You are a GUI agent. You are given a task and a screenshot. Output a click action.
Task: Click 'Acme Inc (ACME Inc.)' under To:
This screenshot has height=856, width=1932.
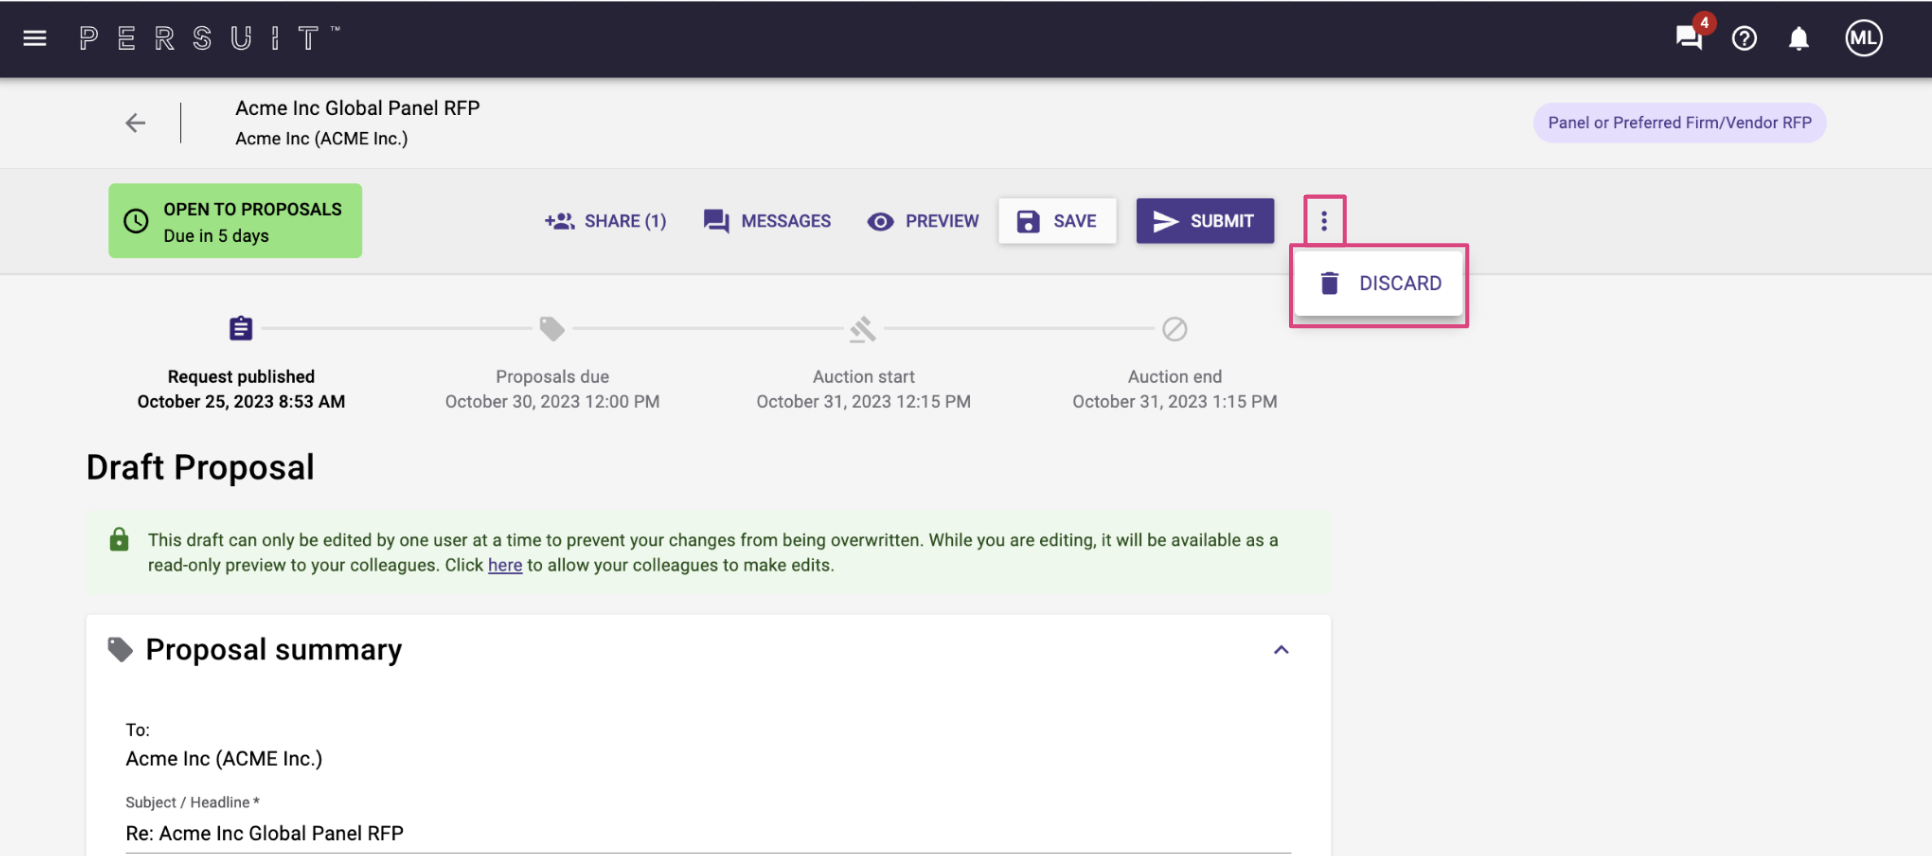[224, 759]
